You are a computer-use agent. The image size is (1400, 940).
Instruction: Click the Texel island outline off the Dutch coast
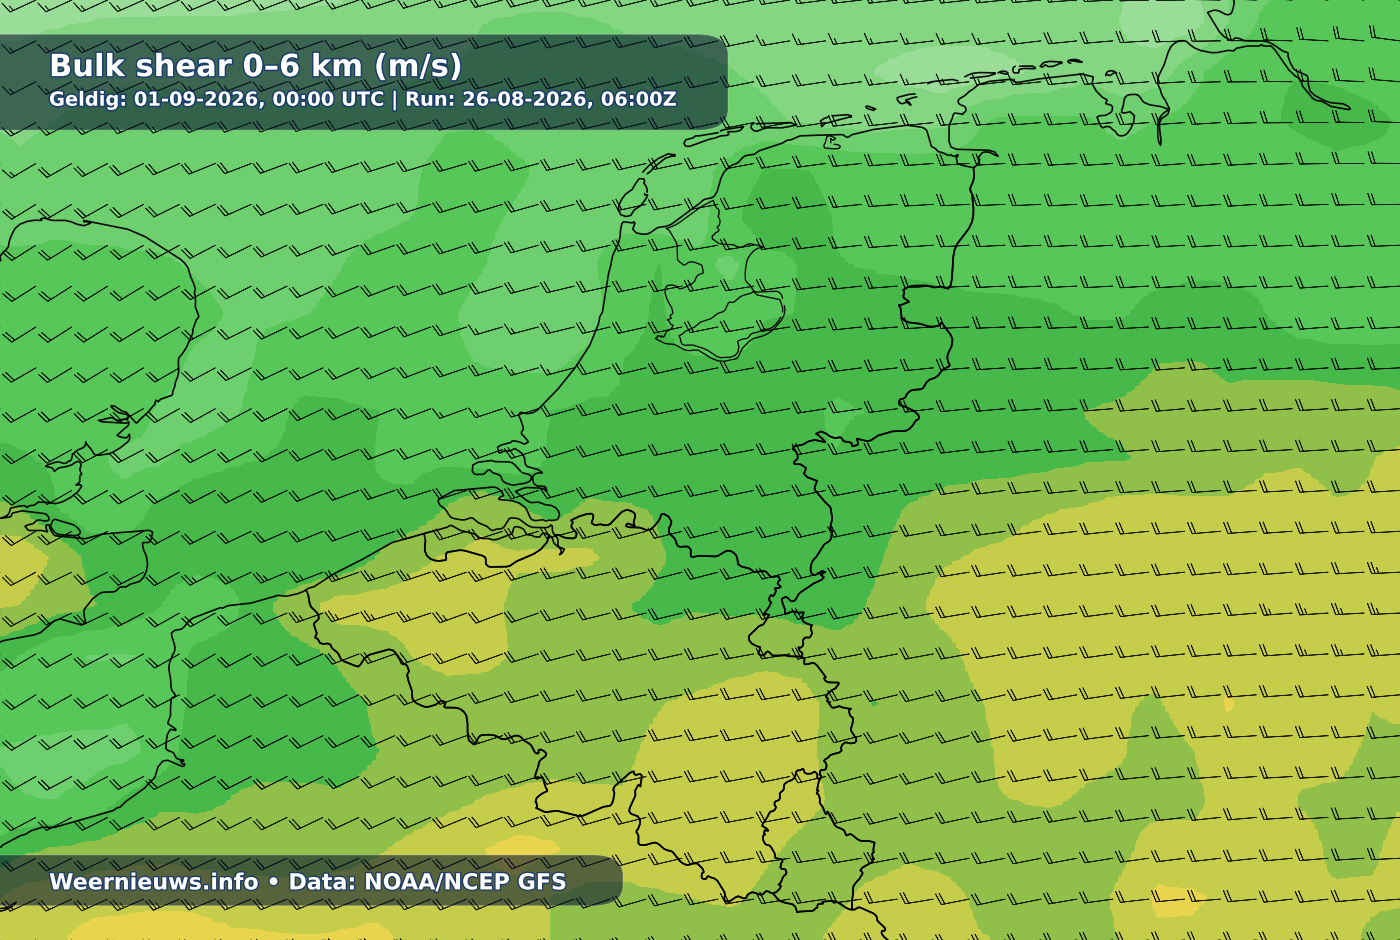point(632,196)
